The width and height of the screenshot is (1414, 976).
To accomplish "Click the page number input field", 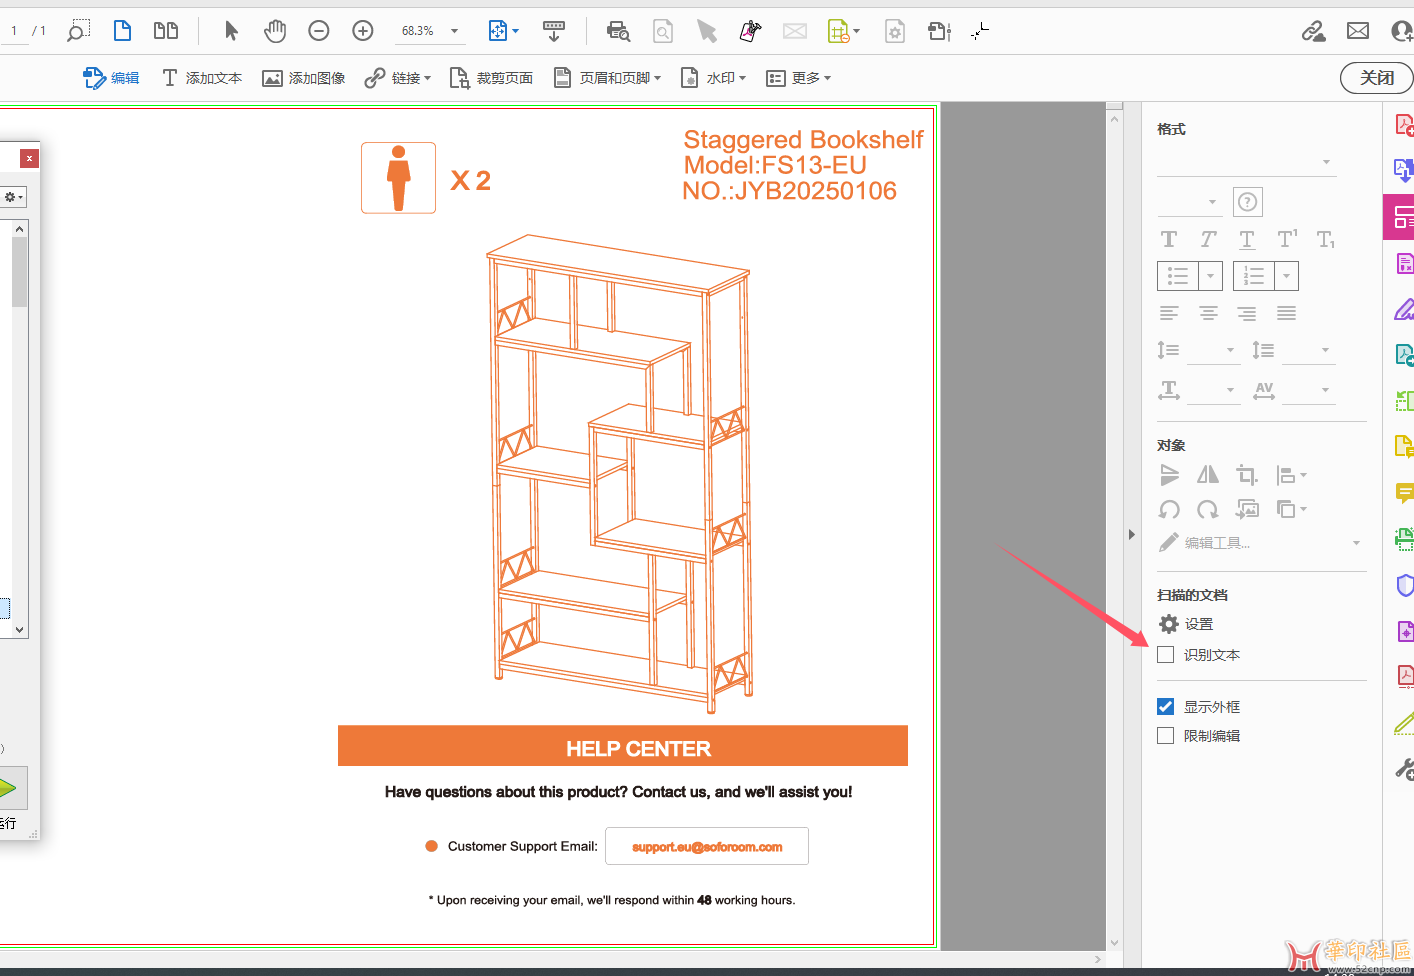I will point(14,31).
